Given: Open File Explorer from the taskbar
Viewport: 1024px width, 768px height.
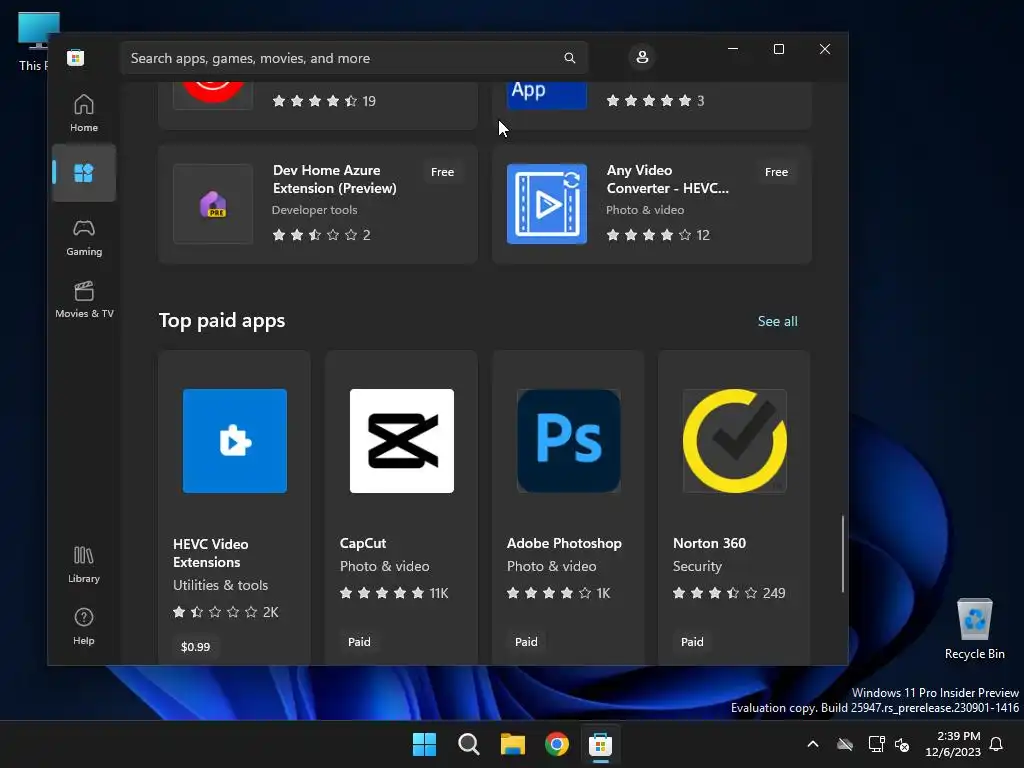Looking at the screenshot, I should pos(513,744).
